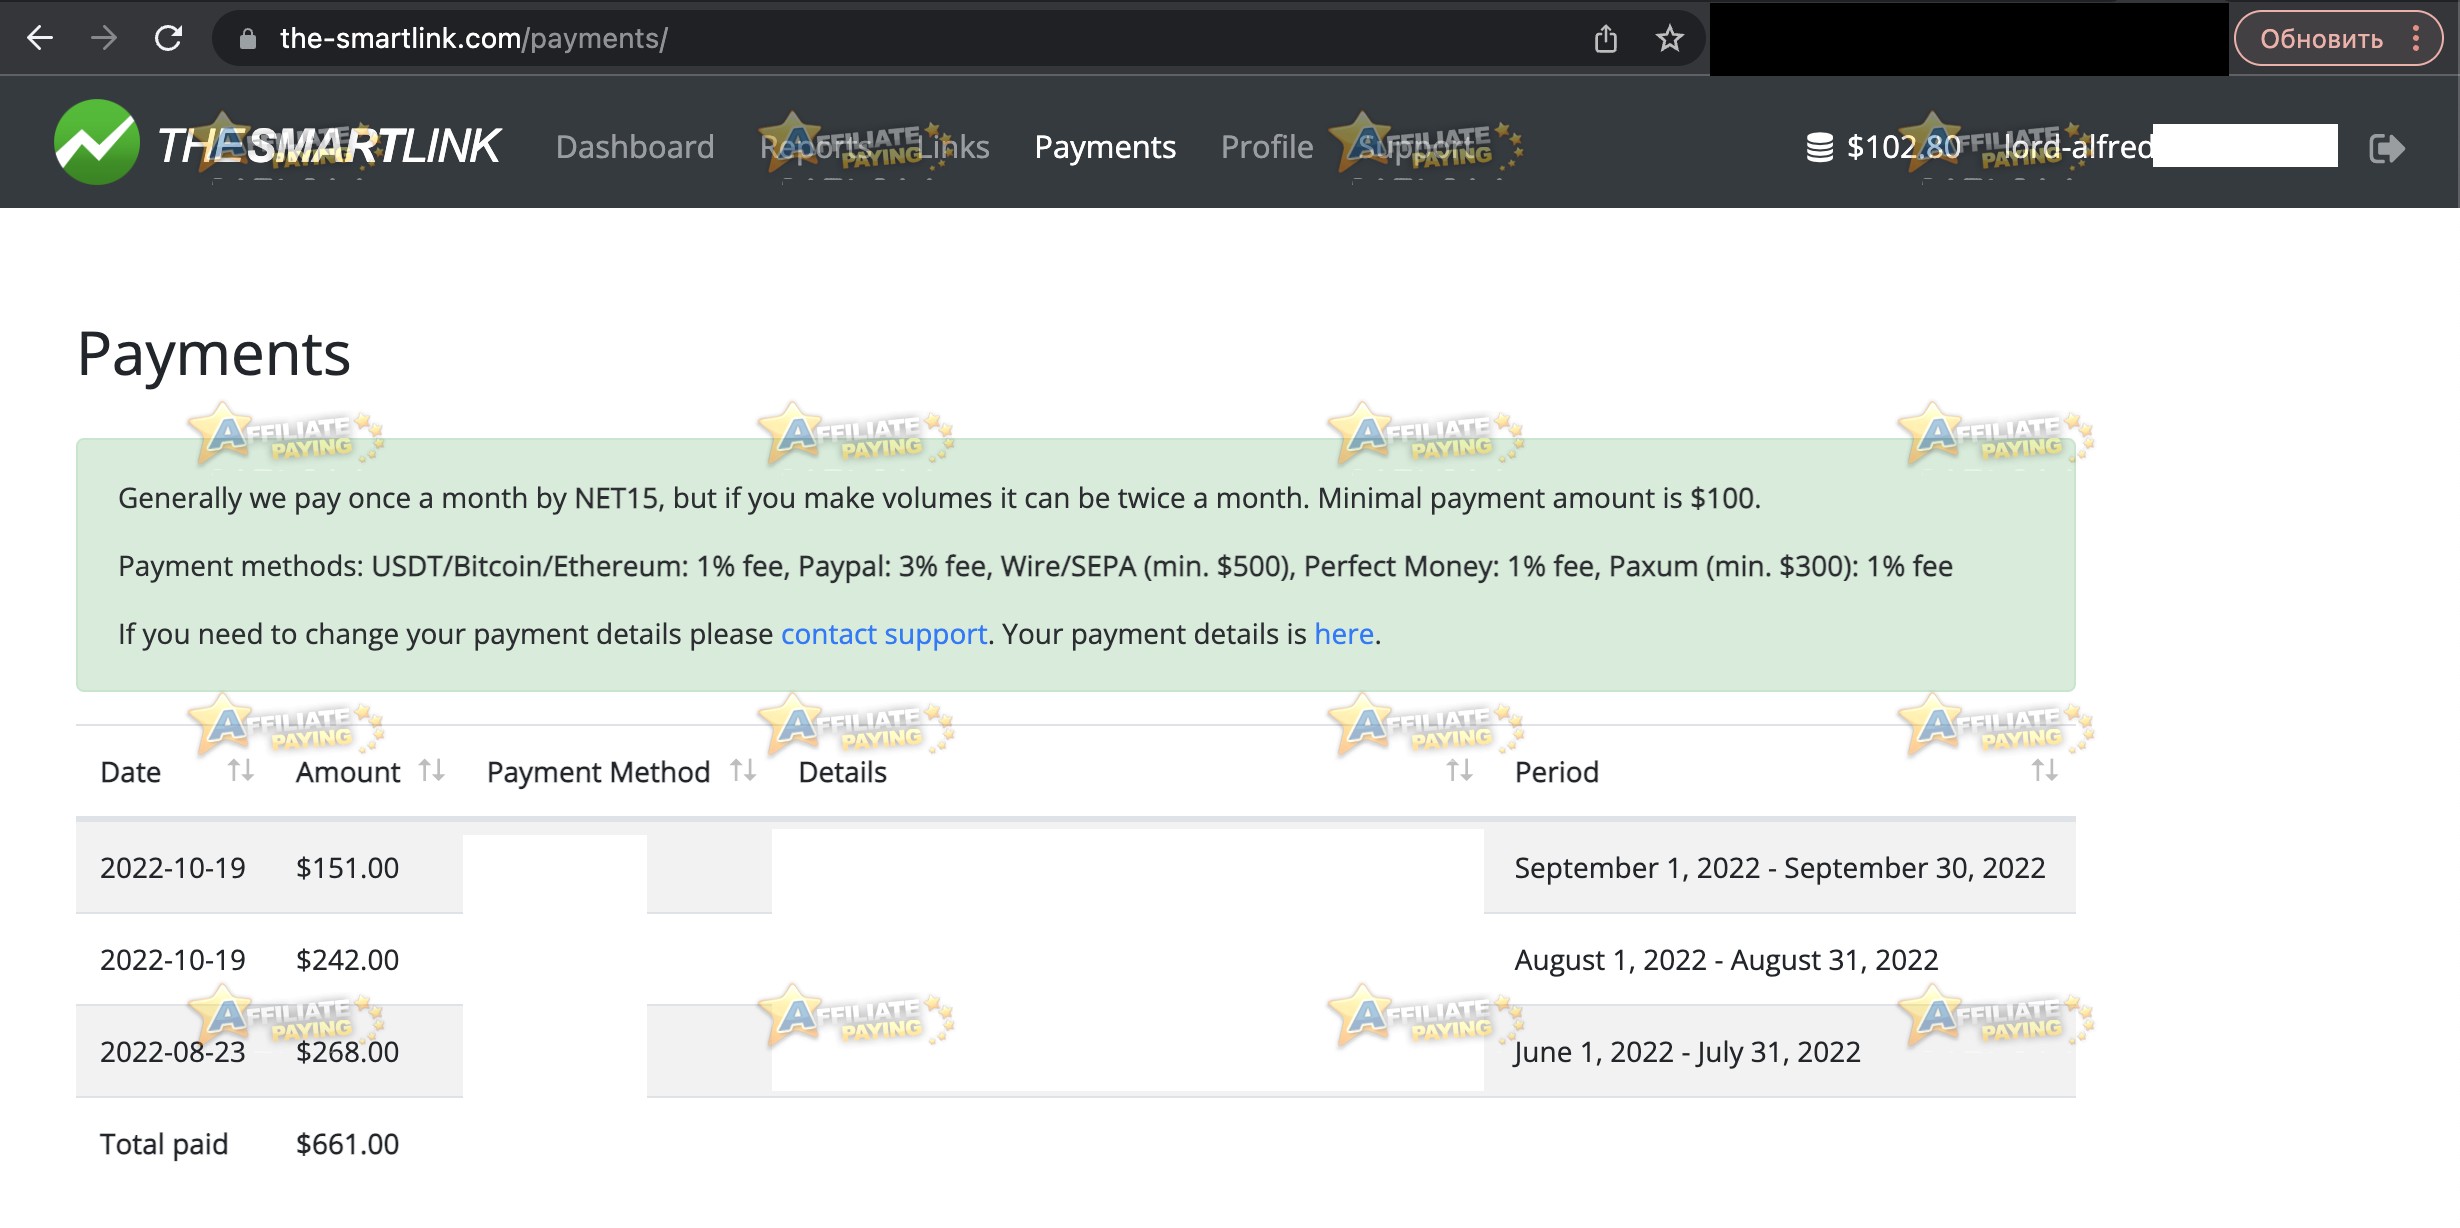Sort by the Period column arrows
The width and height of the screenshot is (2460, 1228).
(x=2045, y=770)
